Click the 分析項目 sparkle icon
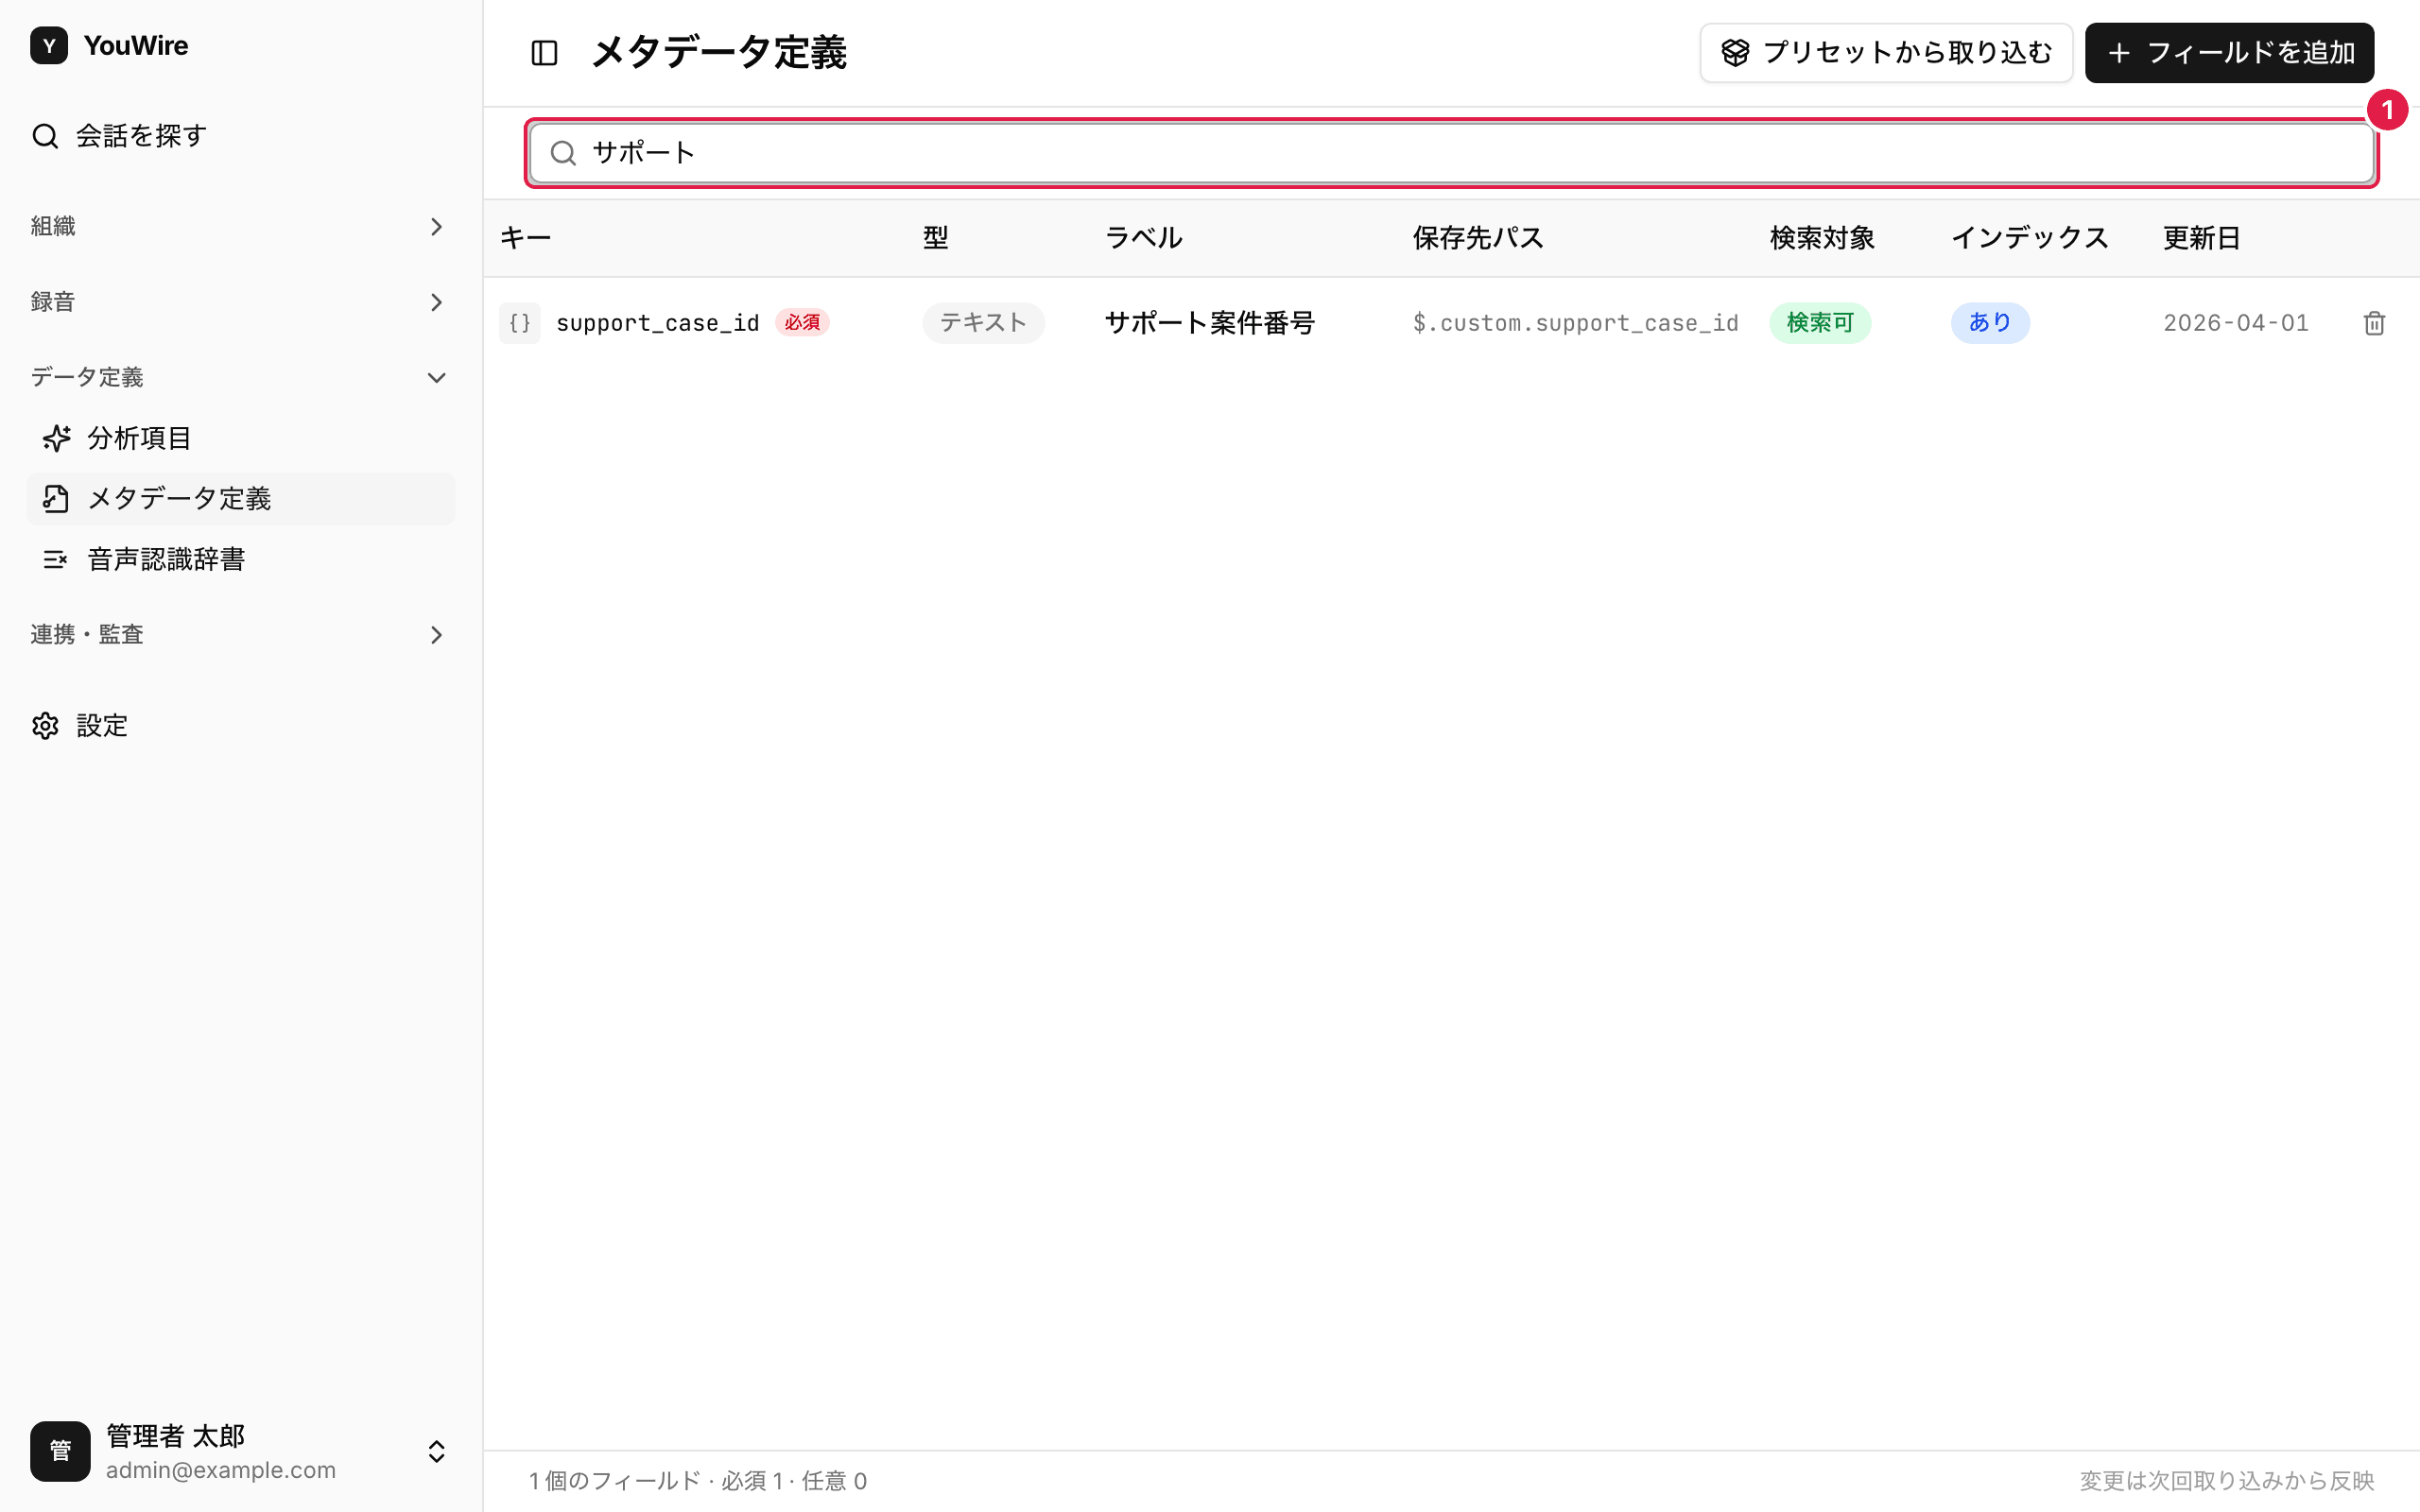The width and height of the screenshot is (2420, 1512). [56, 438]
